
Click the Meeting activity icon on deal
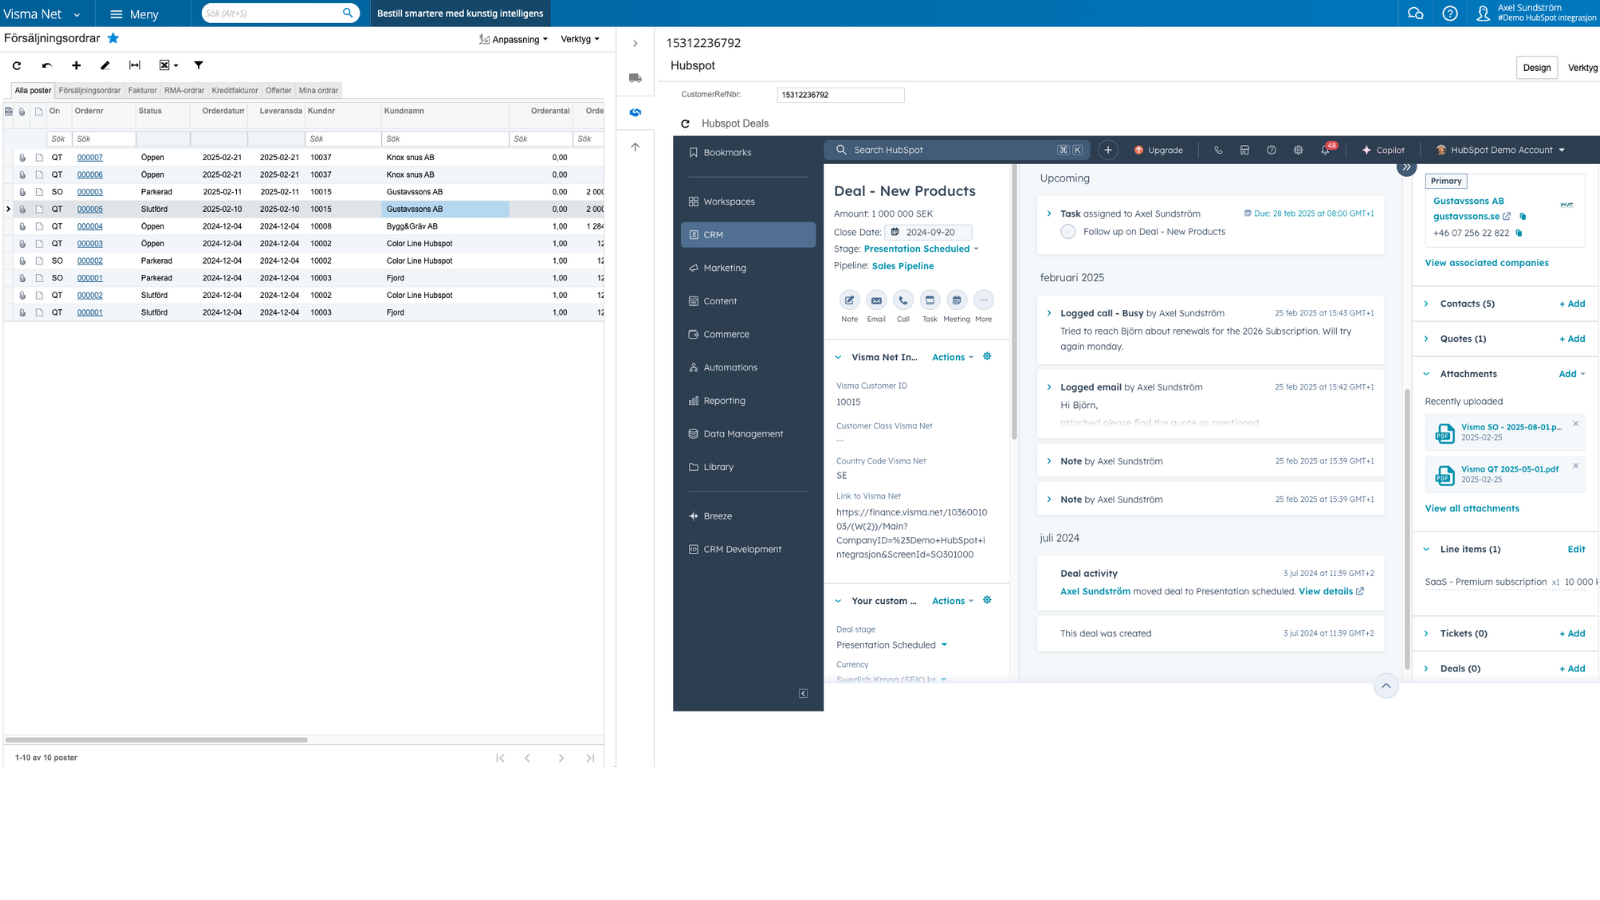point(956,300)
